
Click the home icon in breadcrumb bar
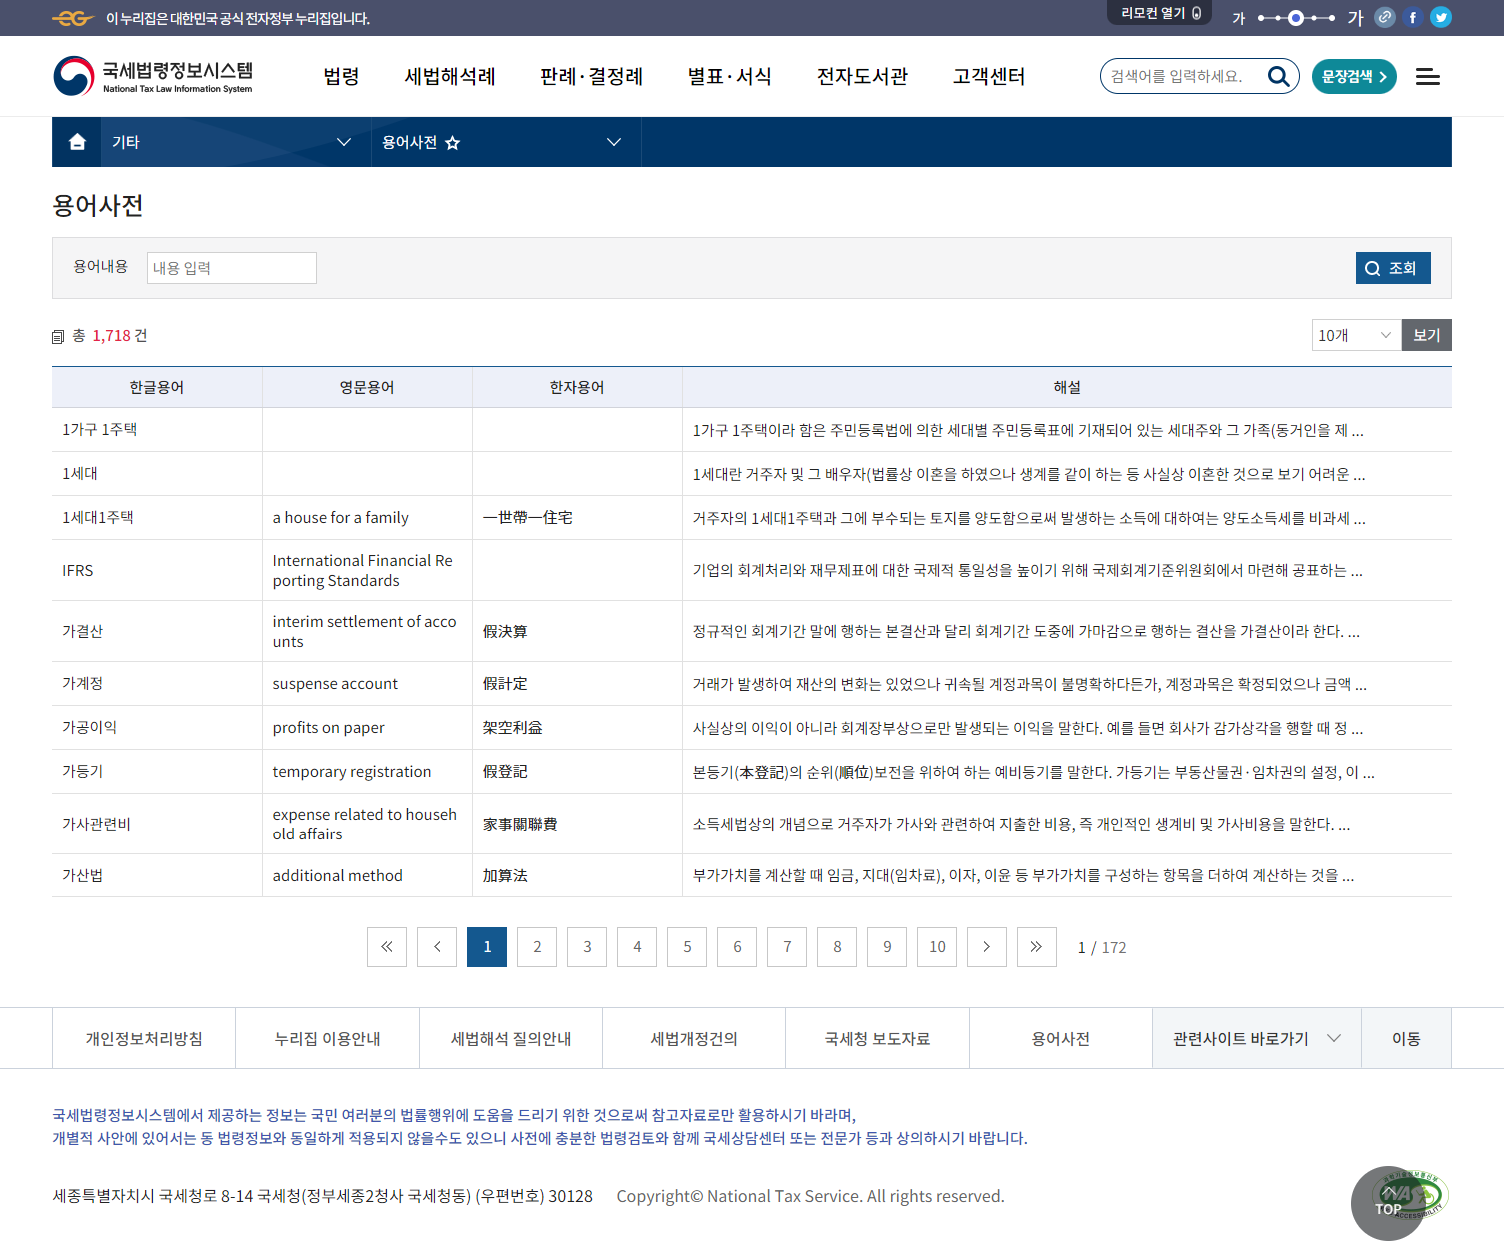[x=77, y=142]
